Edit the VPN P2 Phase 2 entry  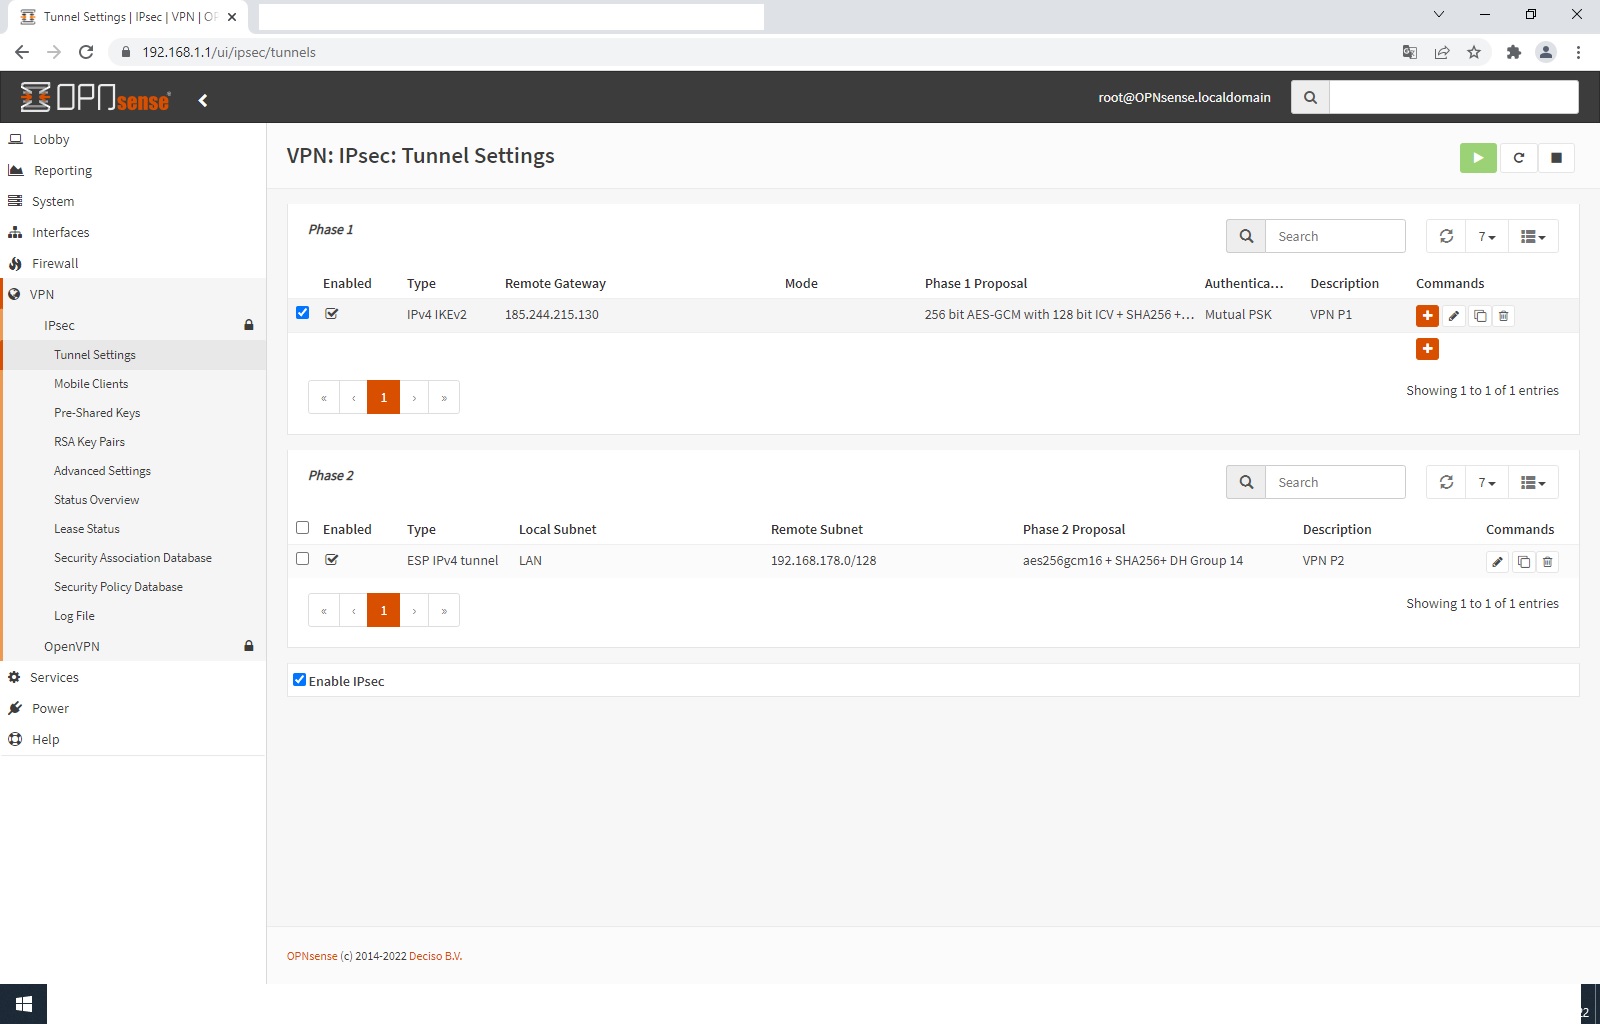1497,562
